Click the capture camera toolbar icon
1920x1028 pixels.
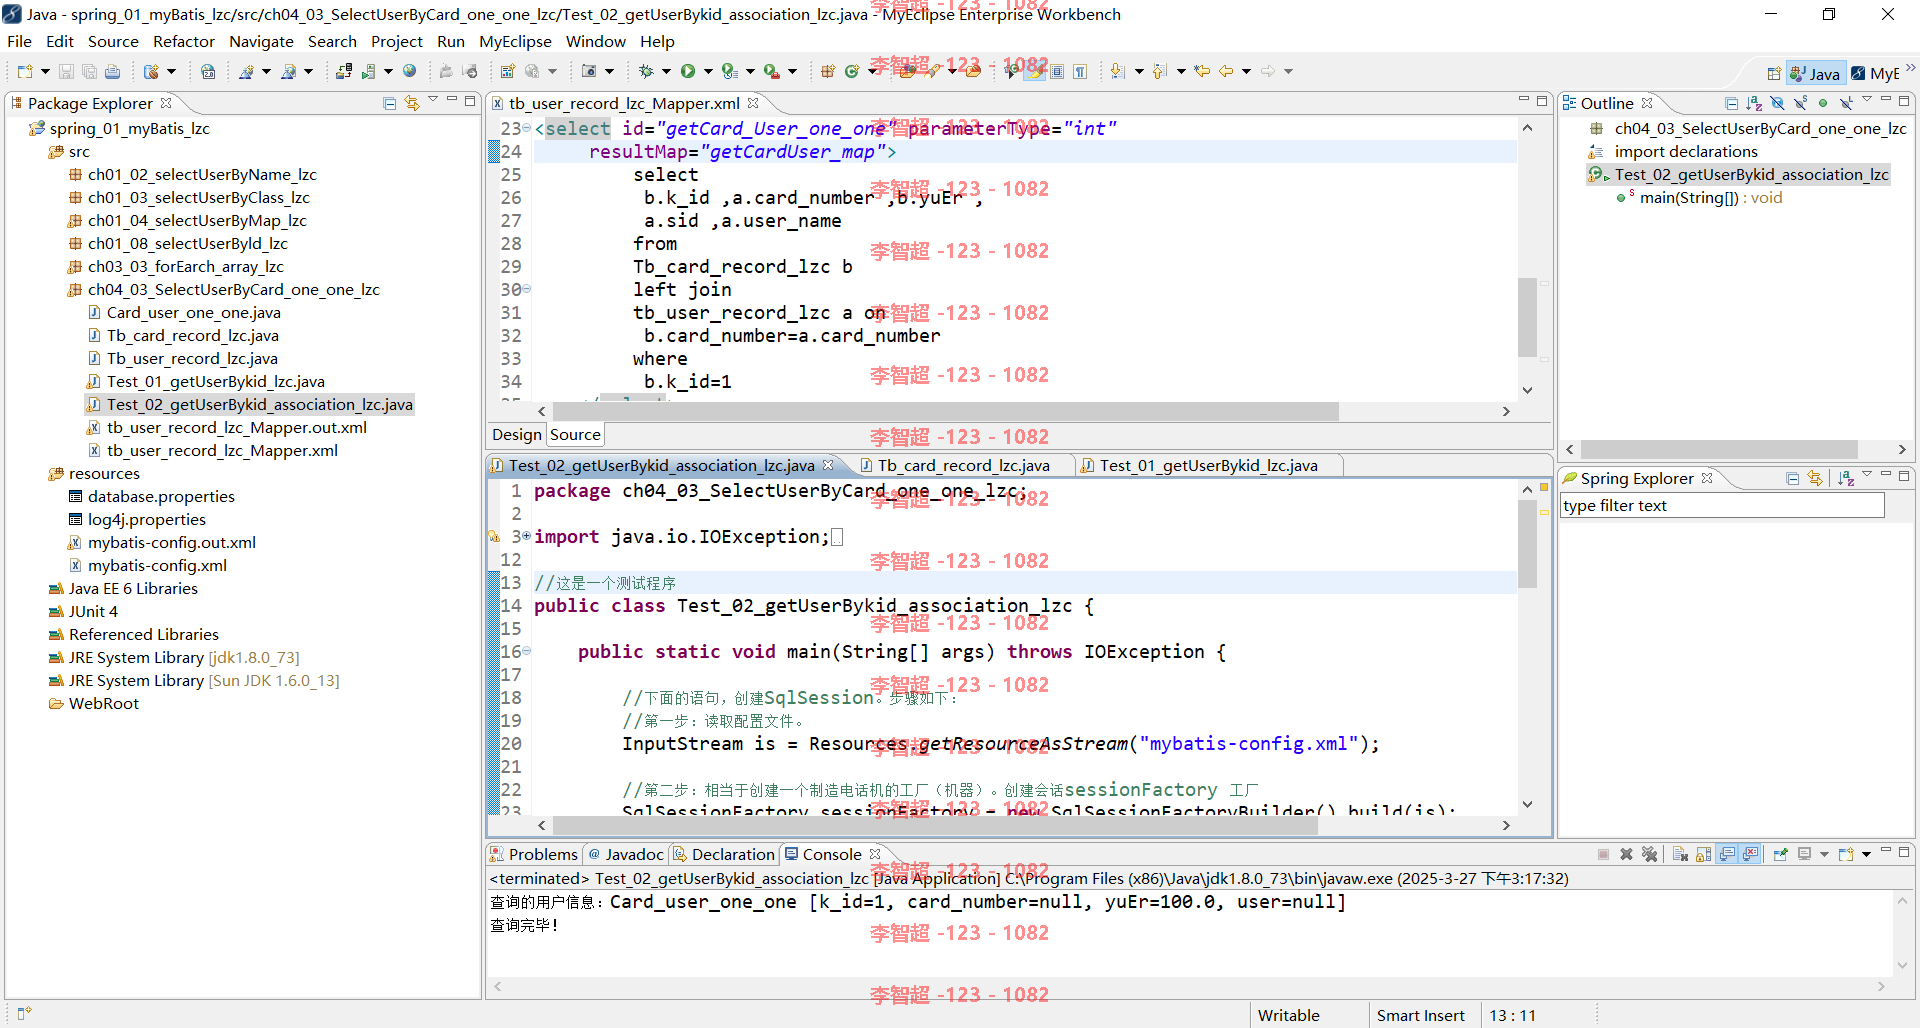point(589,71)
